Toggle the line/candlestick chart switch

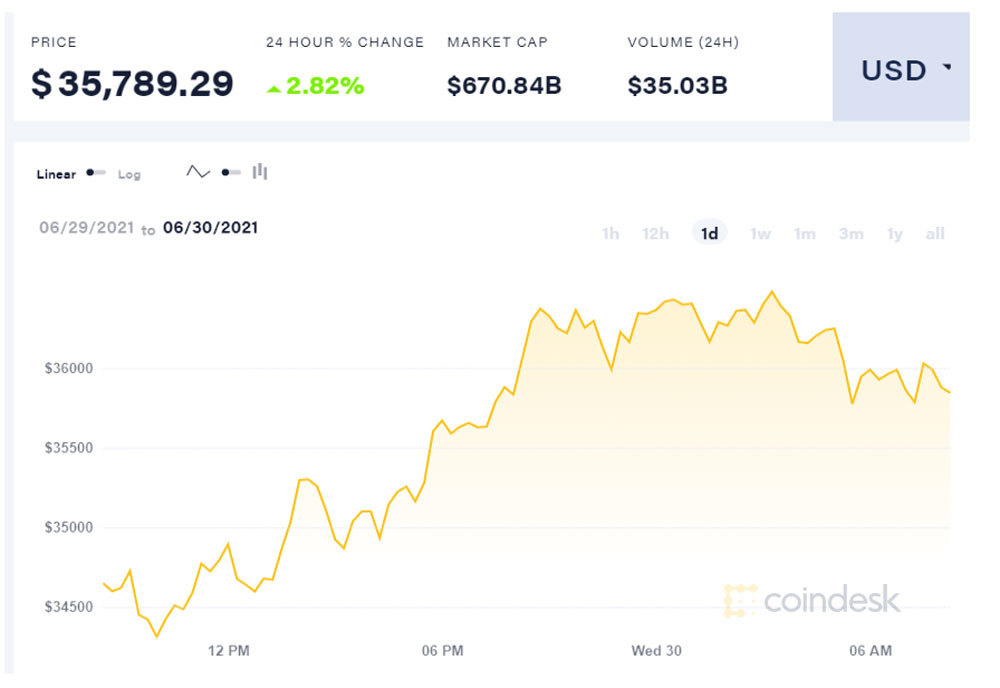231,172
